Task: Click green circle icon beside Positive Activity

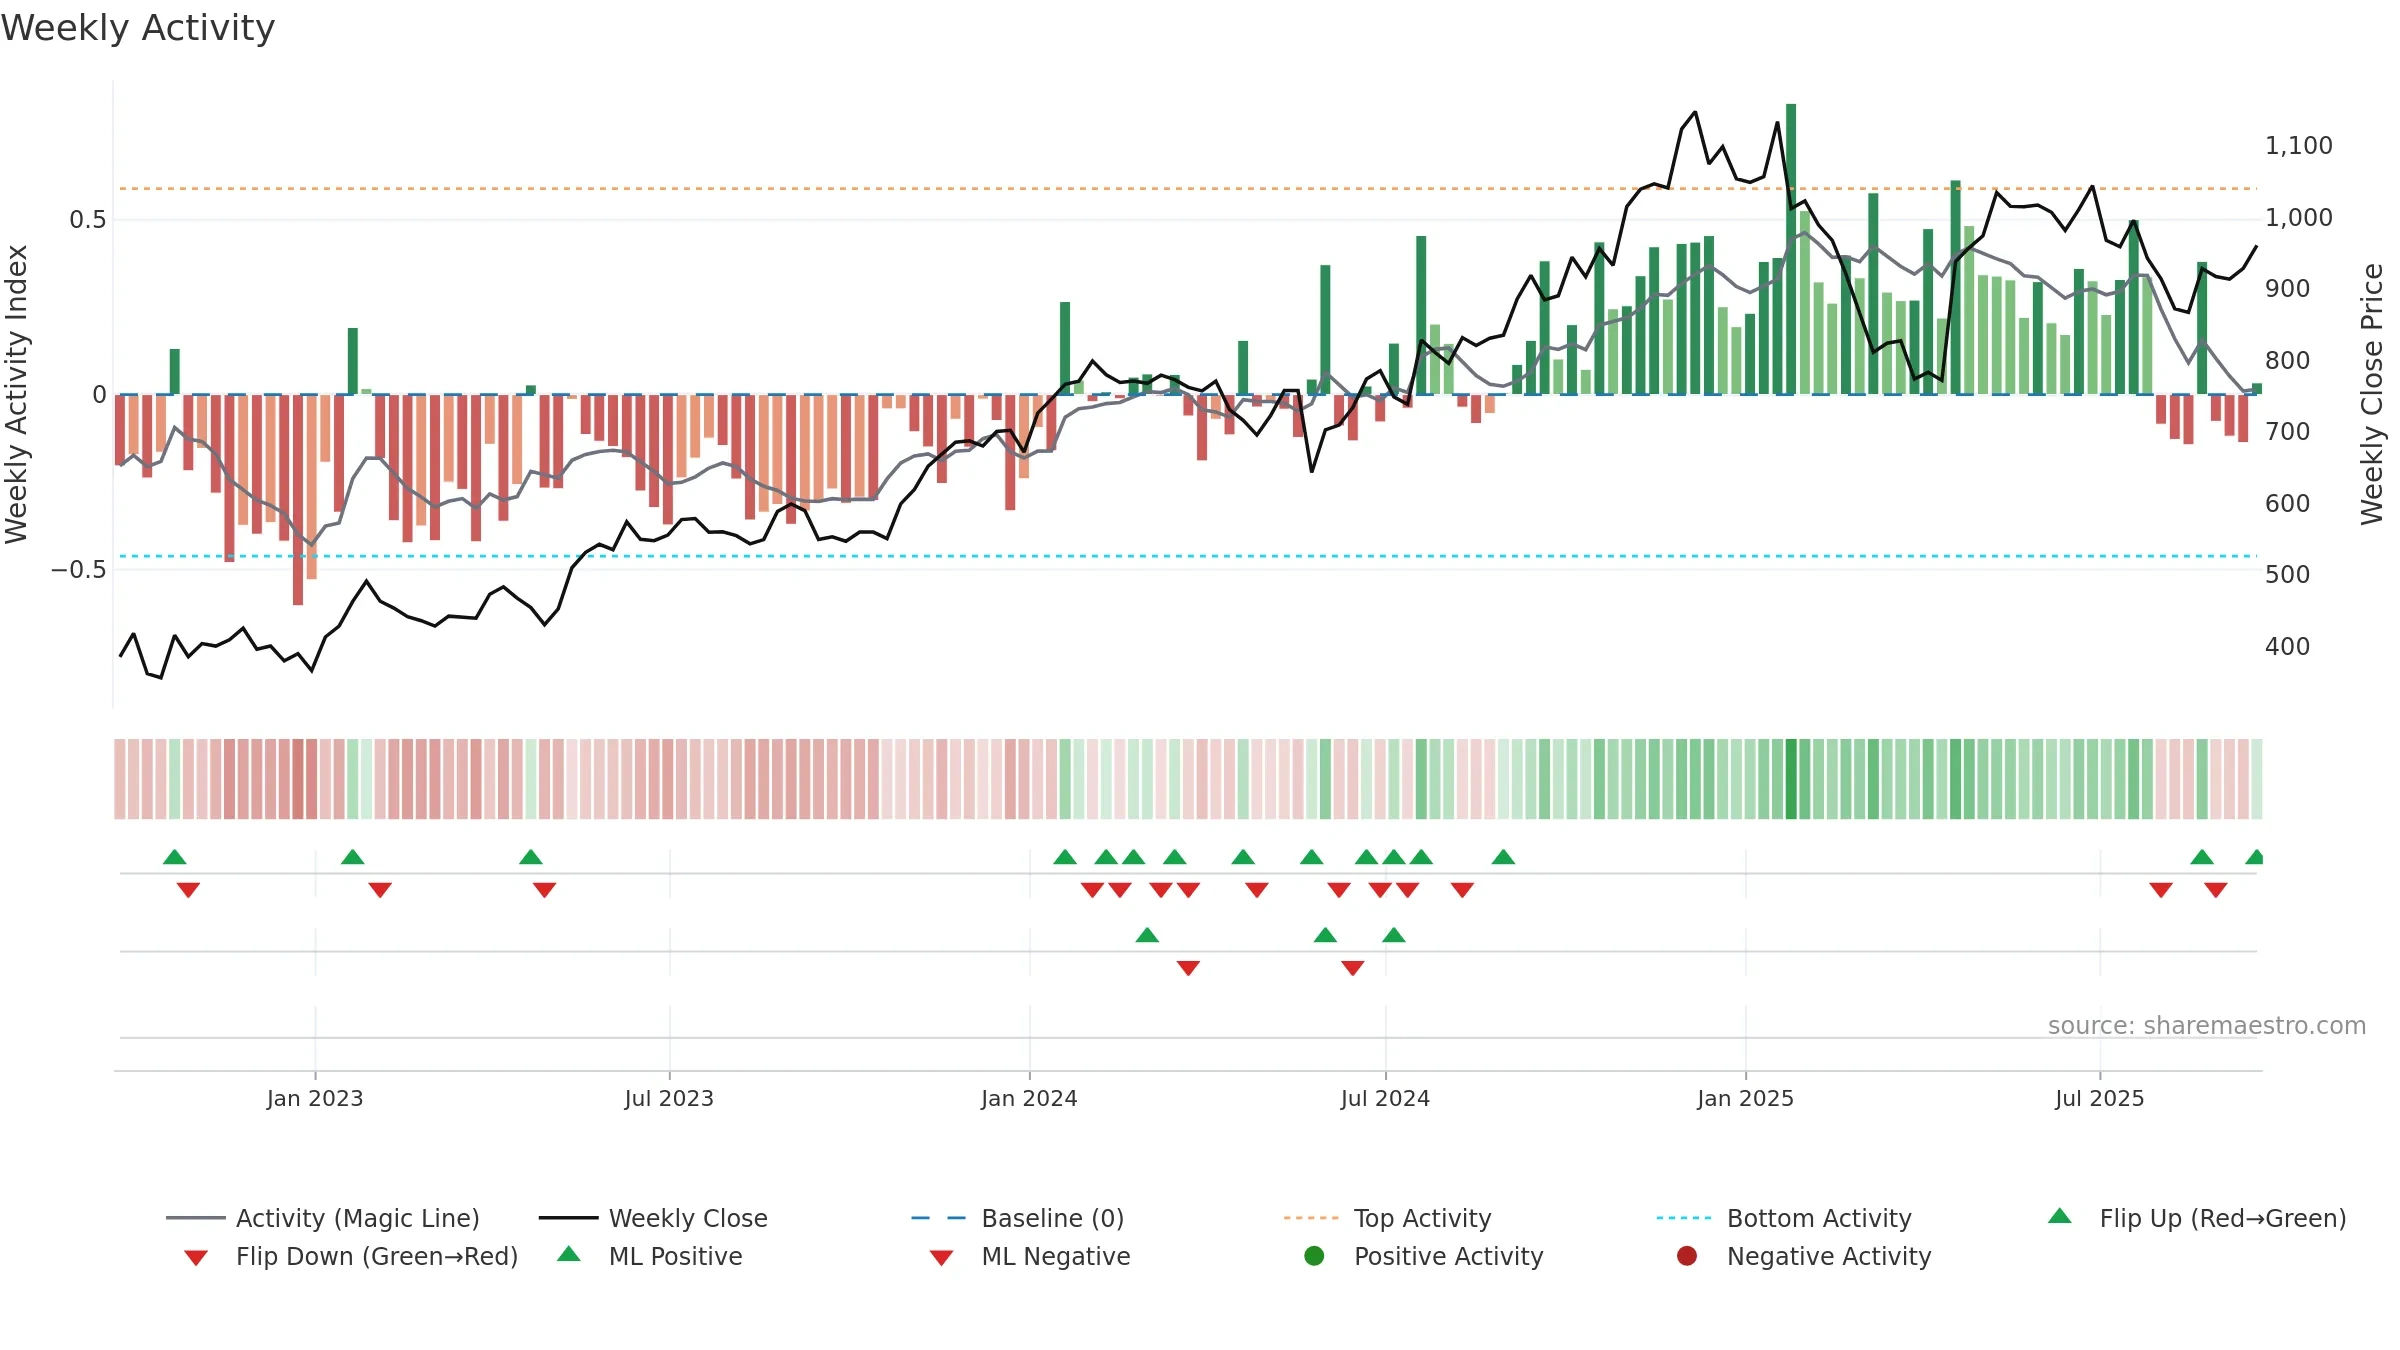Action: pyautogui.click(x=1314, y=1256)
